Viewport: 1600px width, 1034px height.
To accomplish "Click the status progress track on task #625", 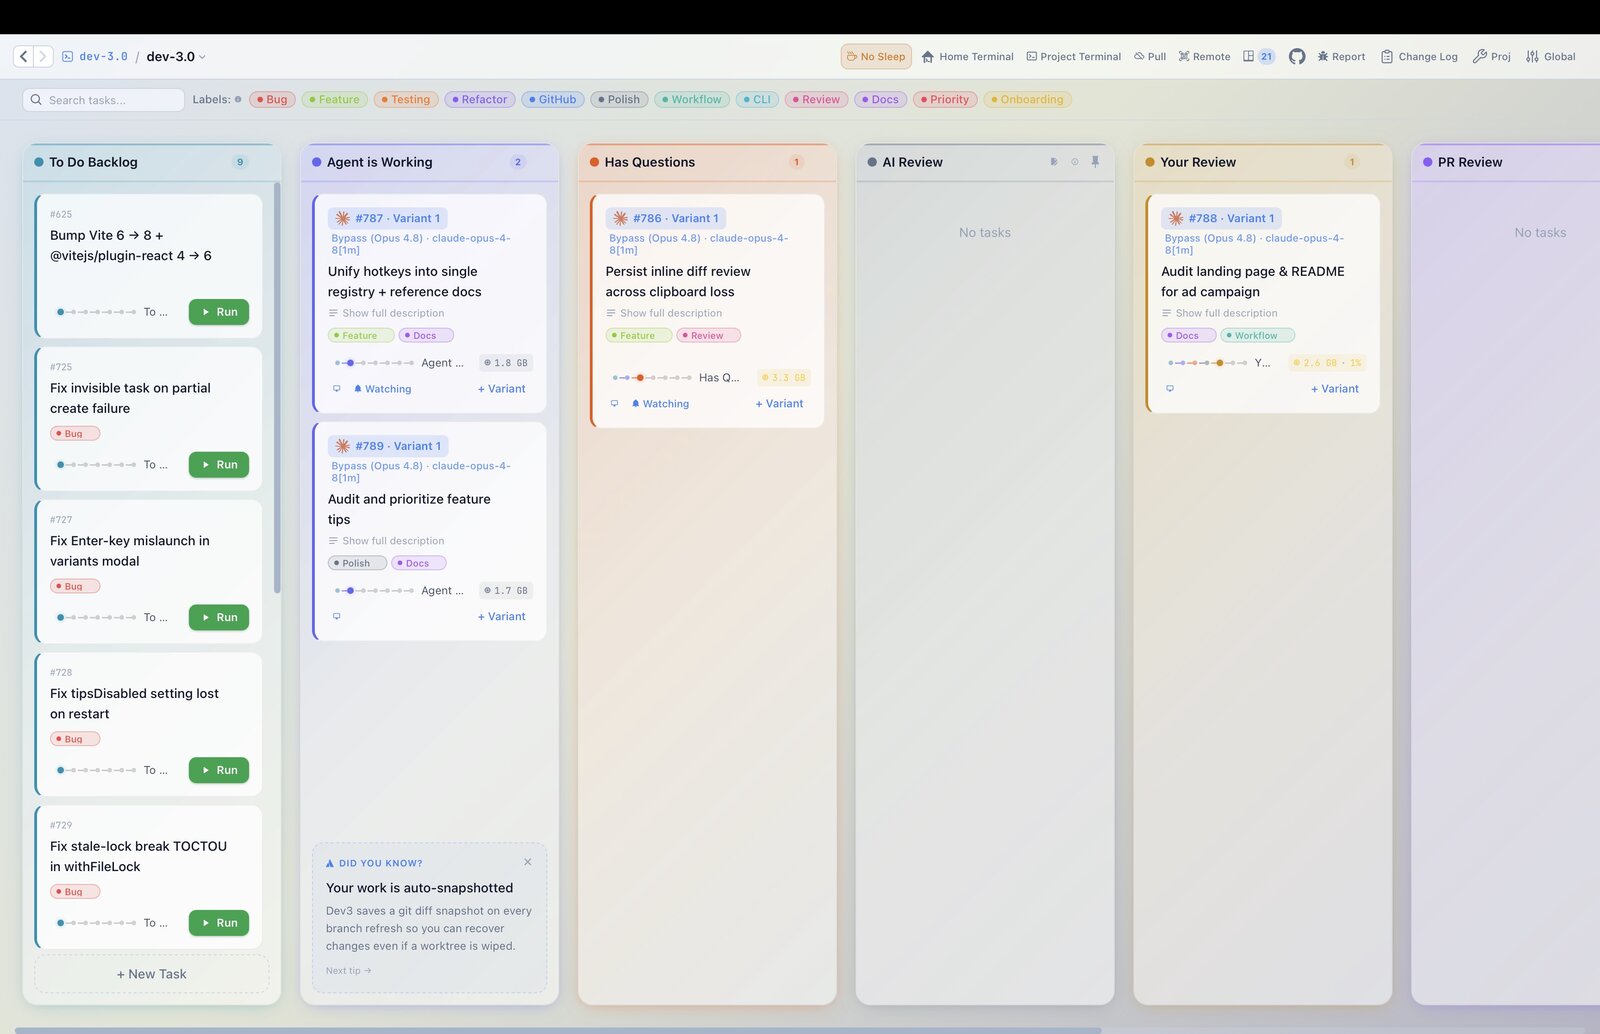I will (96, 312).
